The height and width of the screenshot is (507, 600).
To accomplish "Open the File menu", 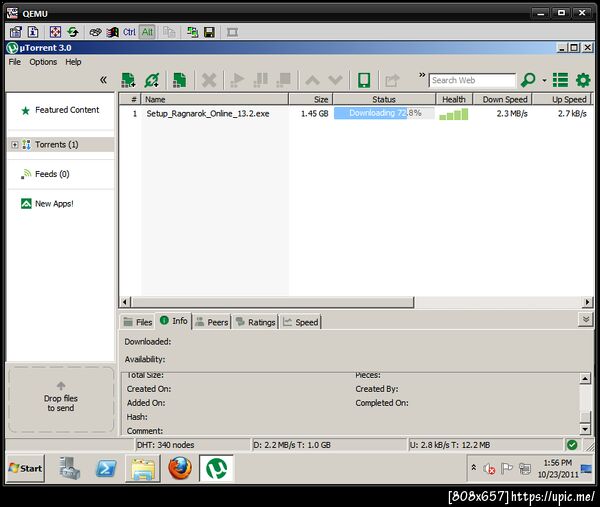I will pyautogui.click(x=15, y=62).
